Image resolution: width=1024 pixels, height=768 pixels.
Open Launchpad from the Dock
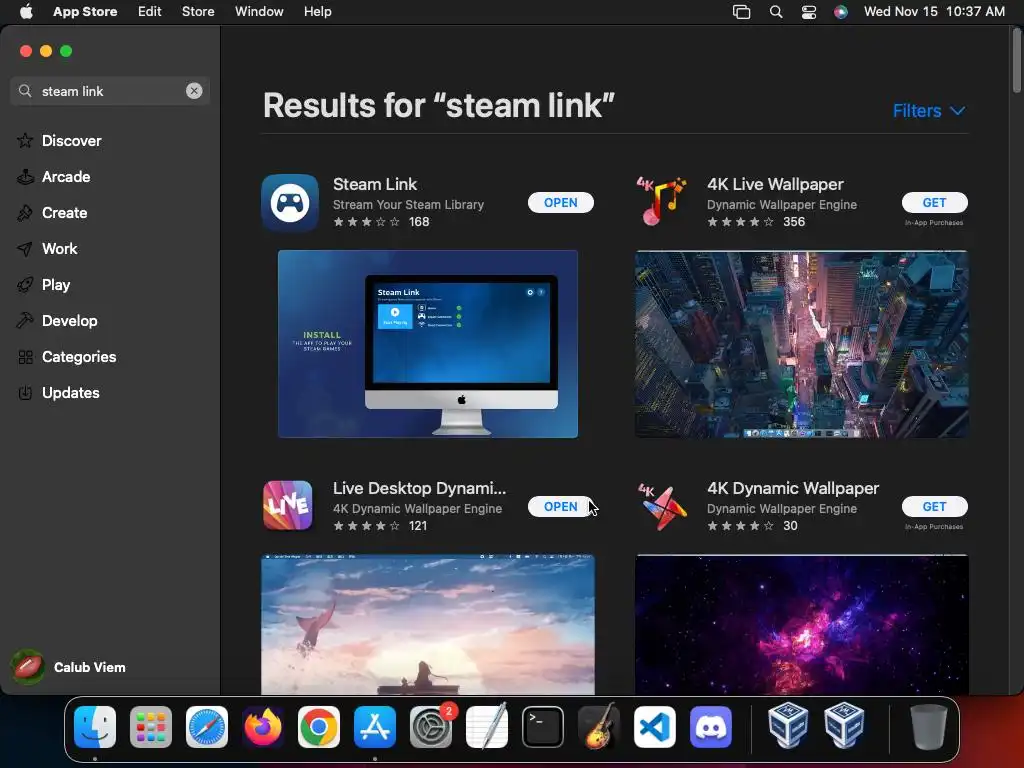point(151,727)
